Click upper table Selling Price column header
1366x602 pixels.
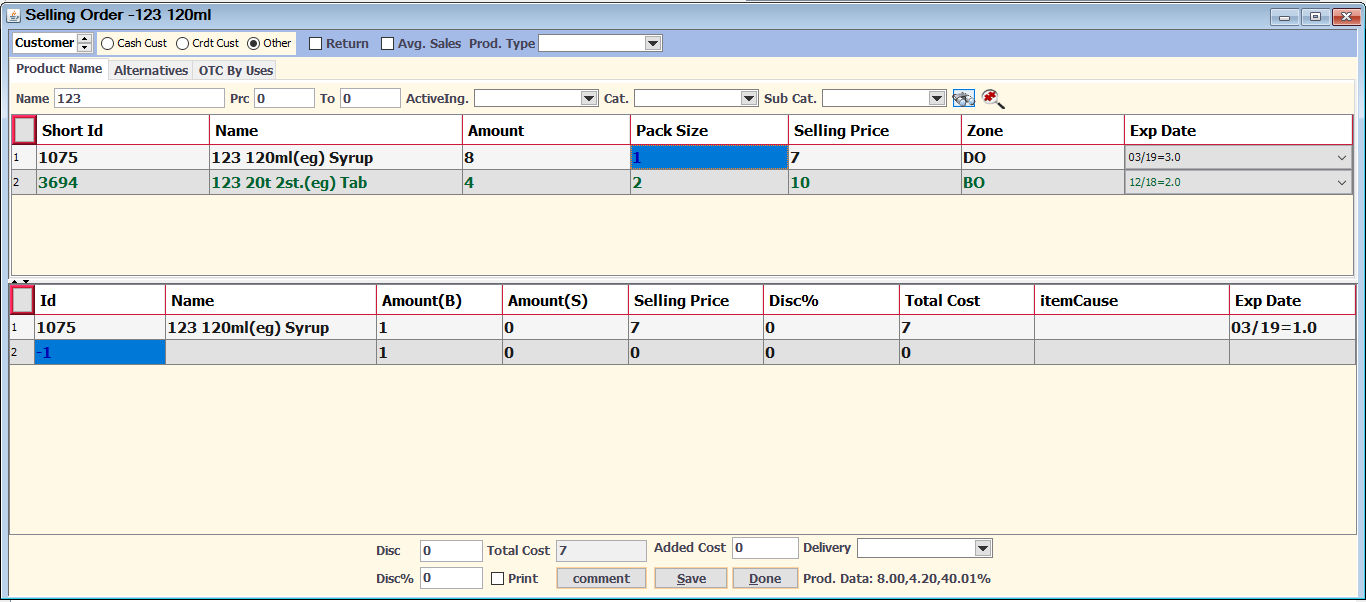coord(875,130)
